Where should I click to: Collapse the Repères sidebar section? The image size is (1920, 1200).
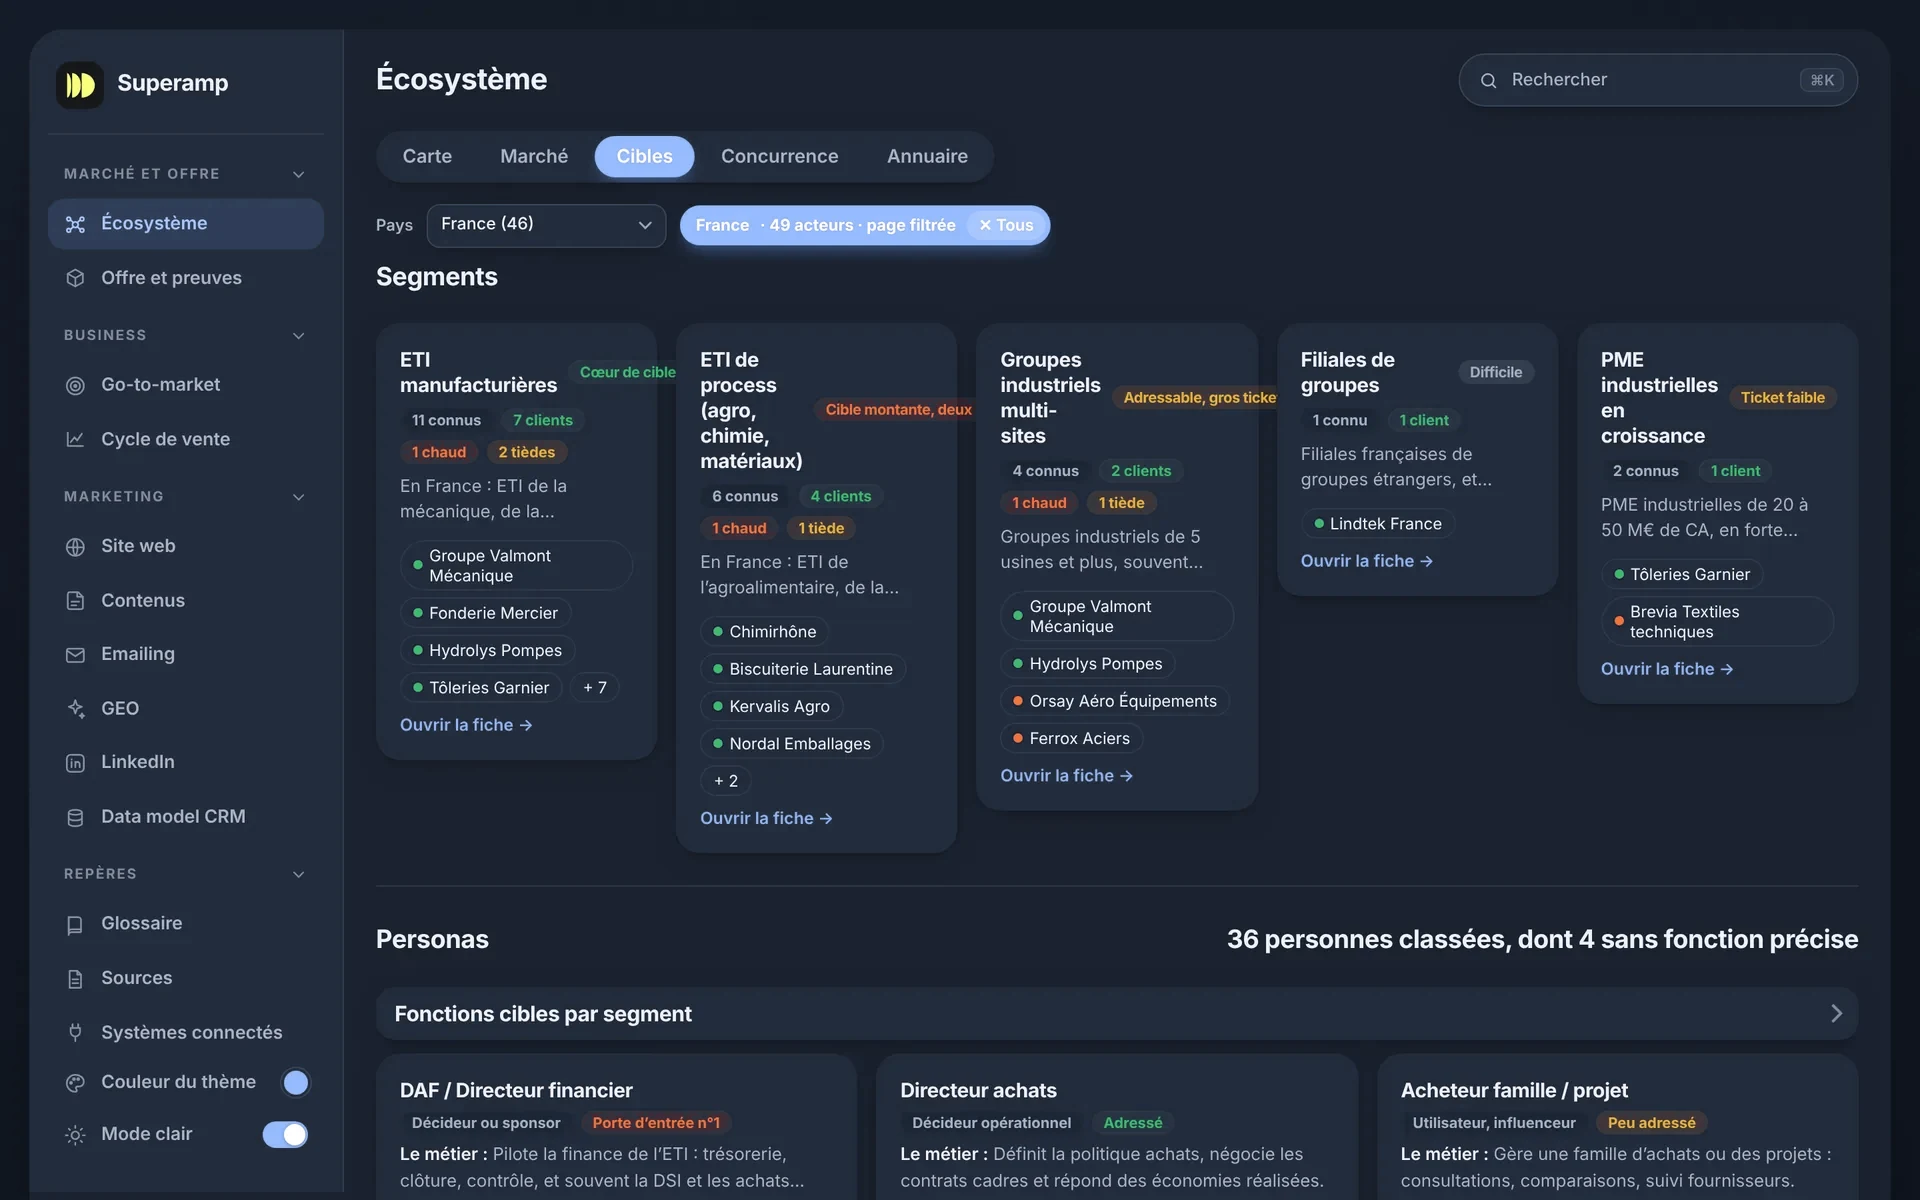click(x=298, y=874)
